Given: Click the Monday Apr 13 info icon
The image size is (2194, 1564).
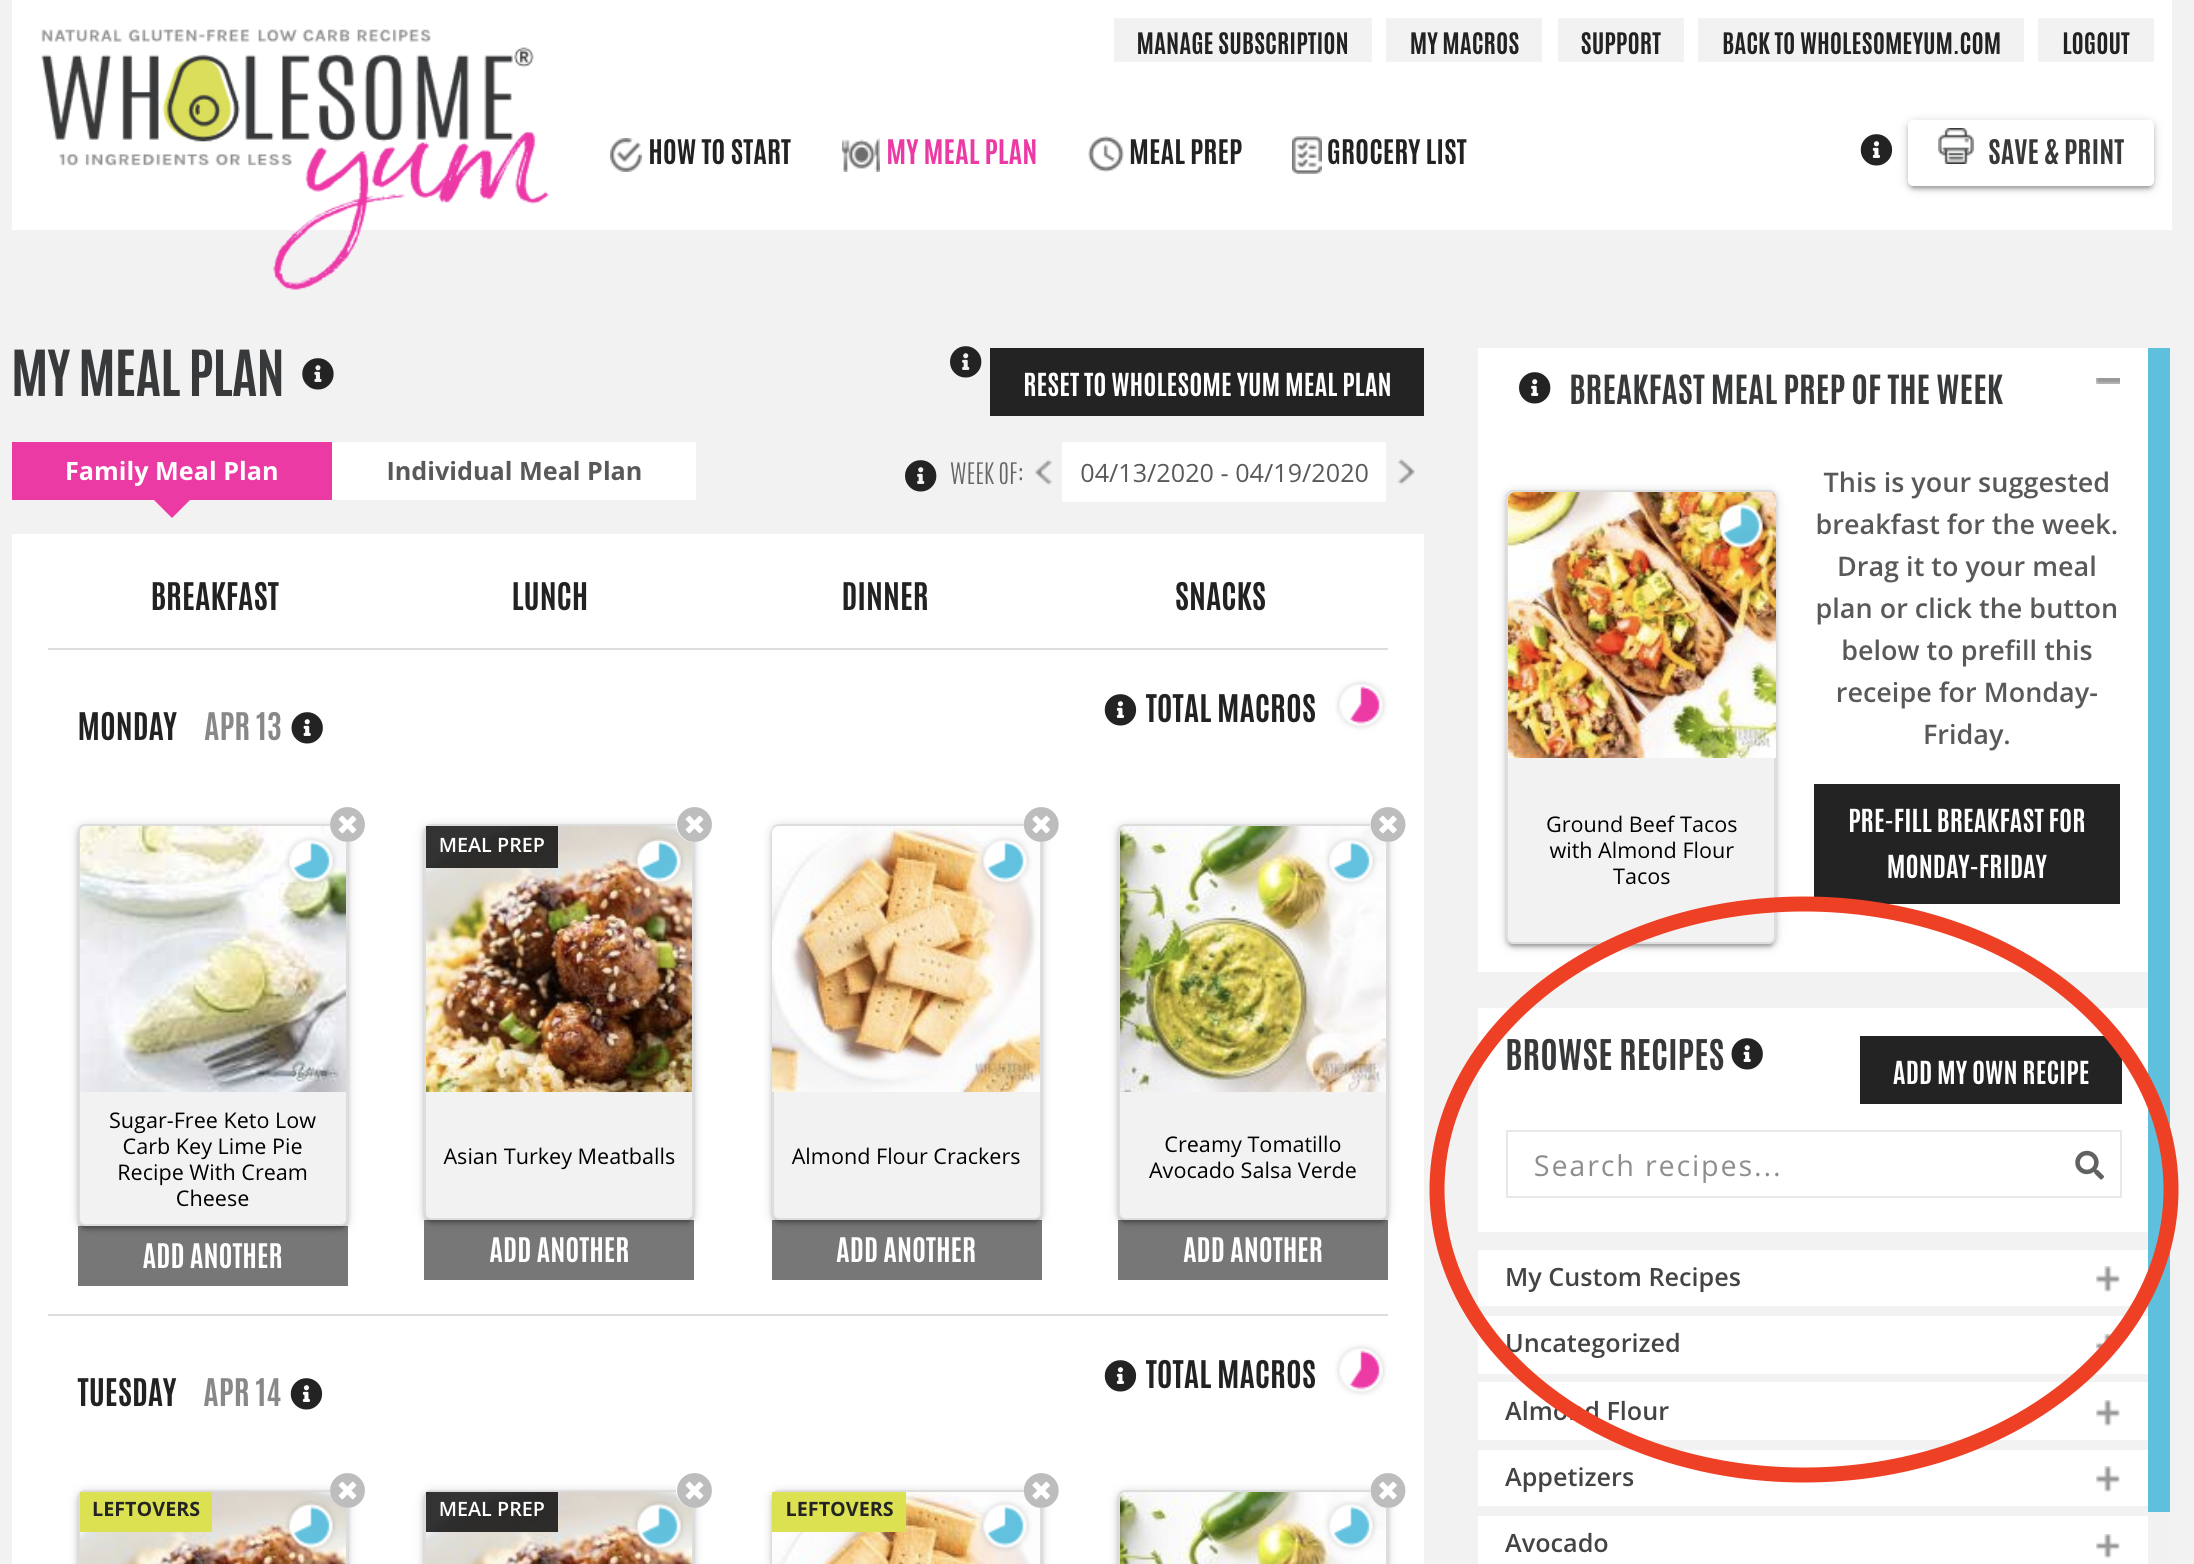Looking at the screenshot, I should coord(307,728).
